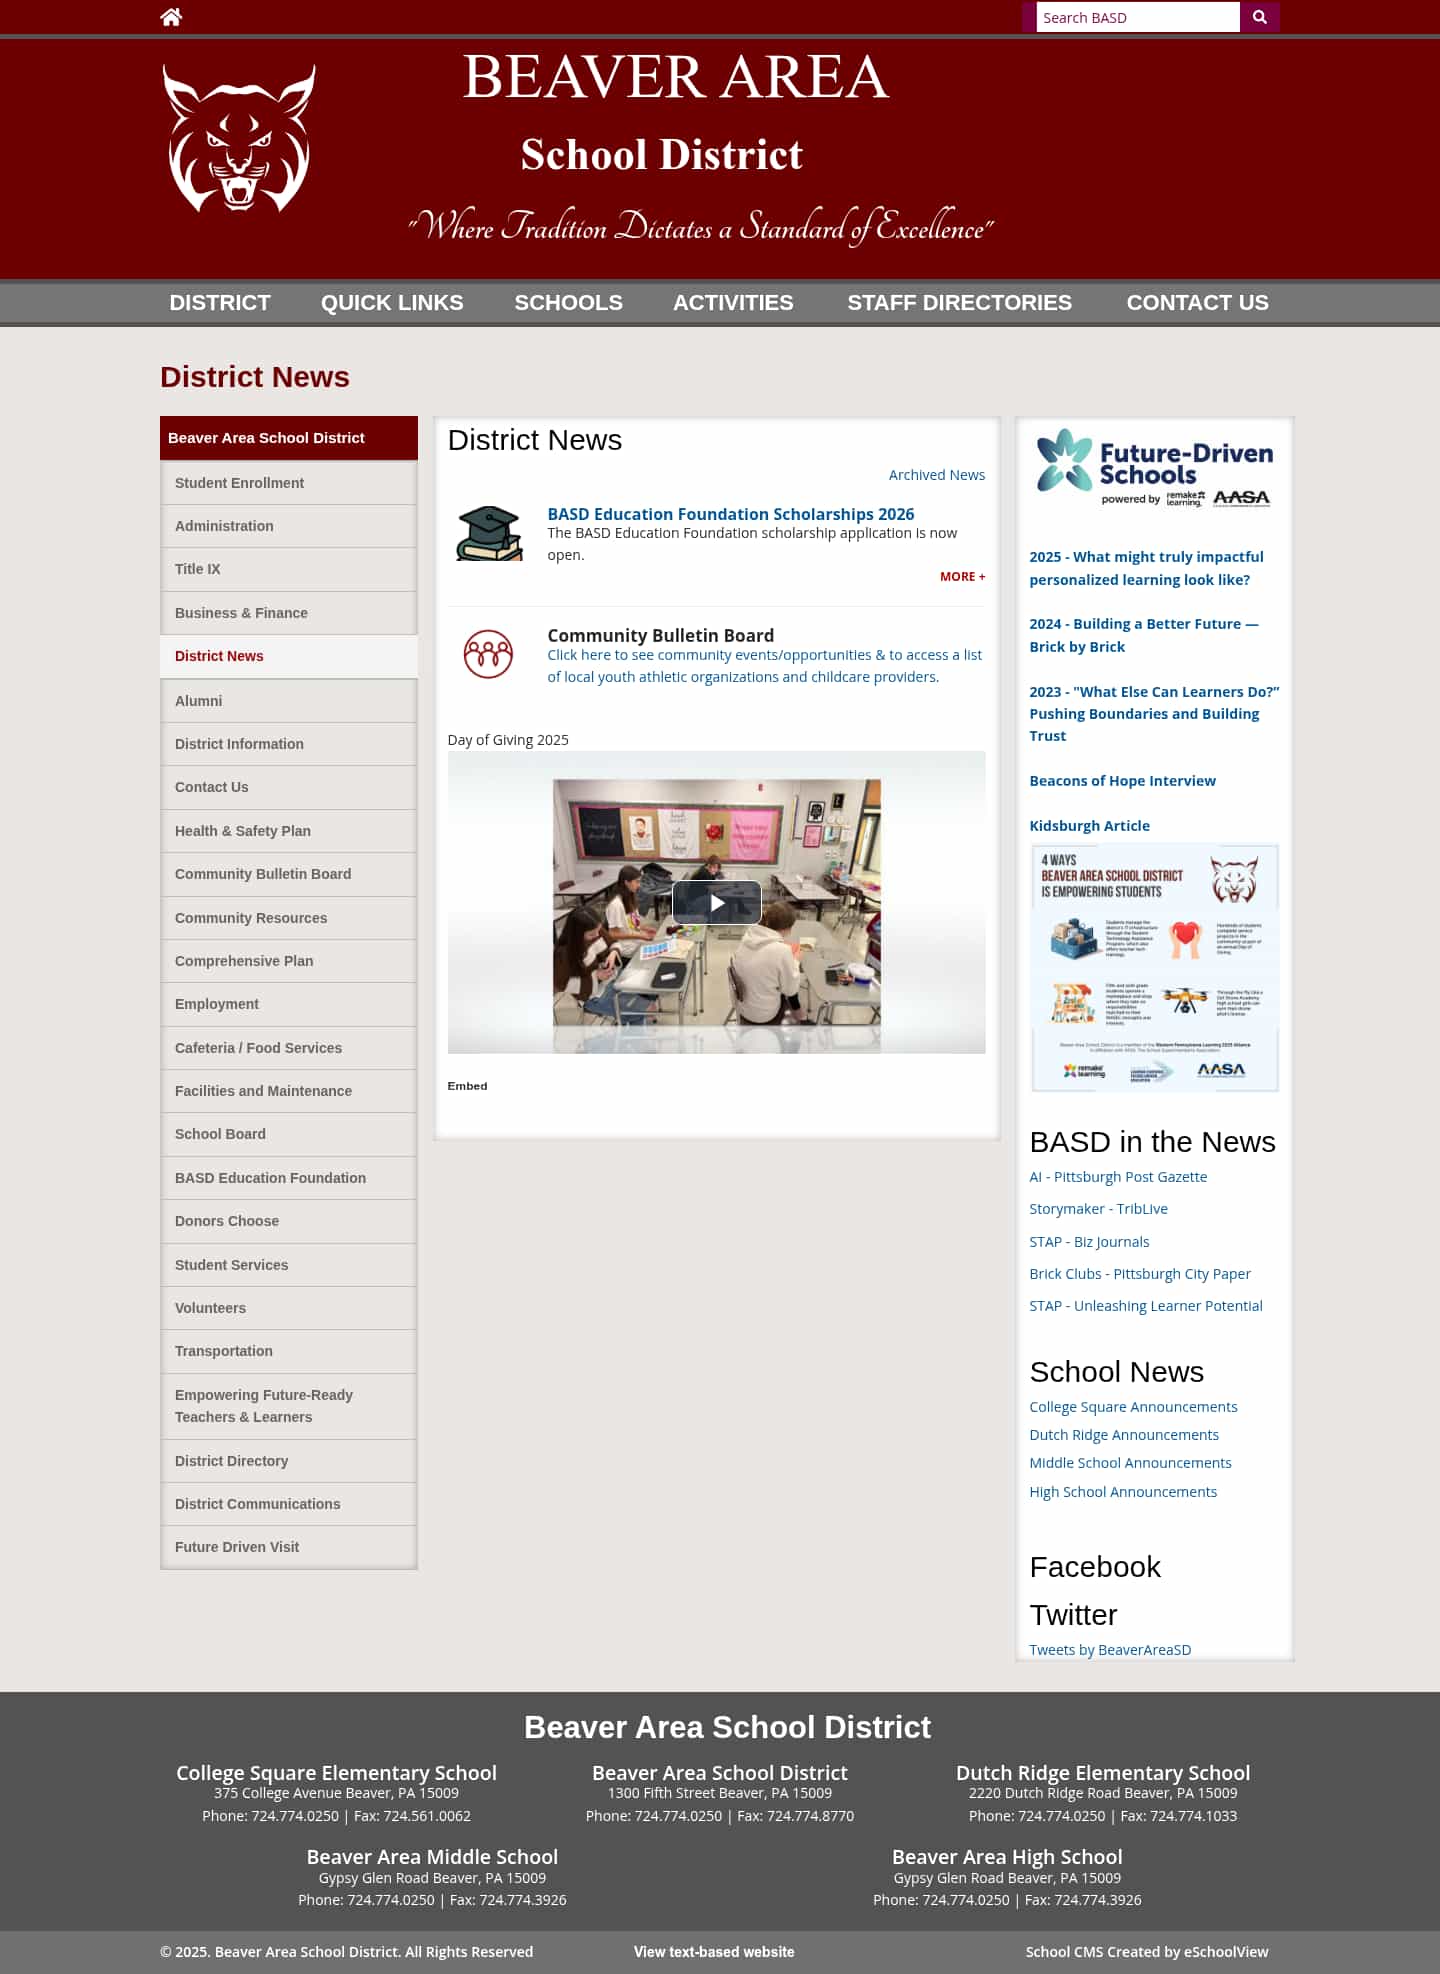Select School Board in sidebar
The image size is (1440, 1974).
(x=289, y=1134)
